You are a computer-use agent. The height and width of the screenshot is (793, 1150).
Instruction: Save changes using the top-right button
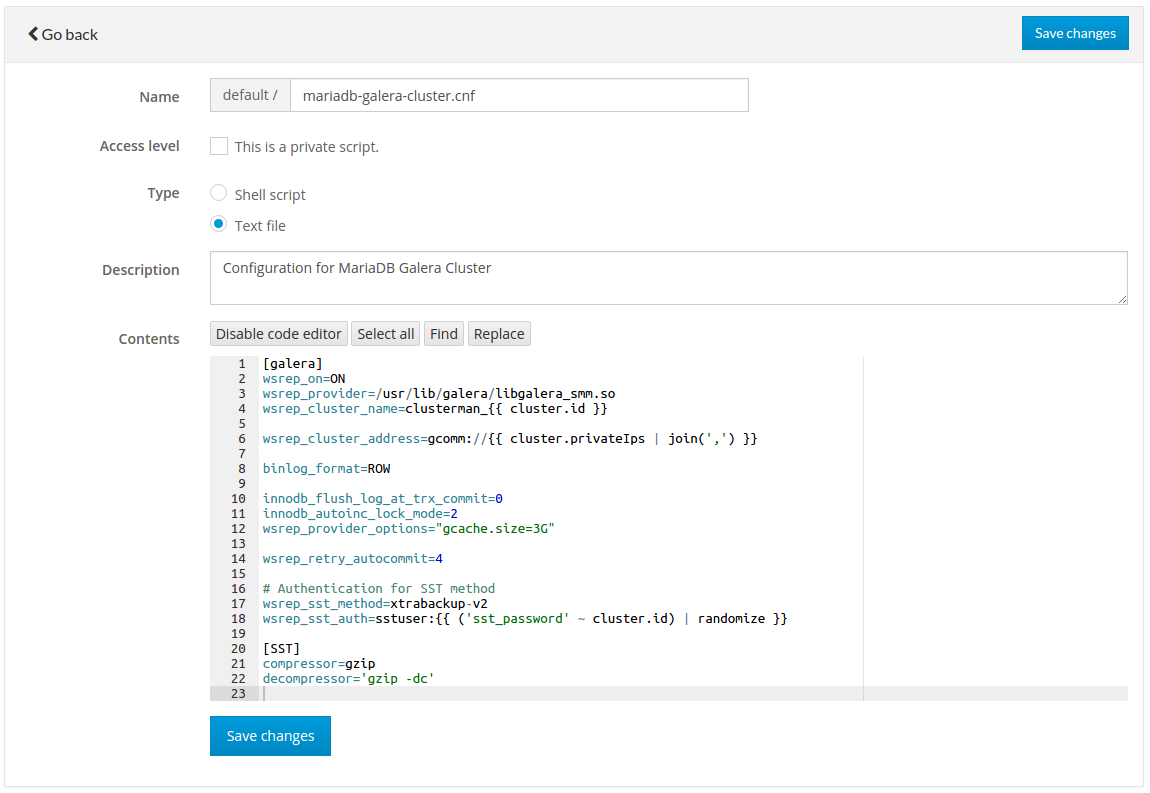(1074, 33)
